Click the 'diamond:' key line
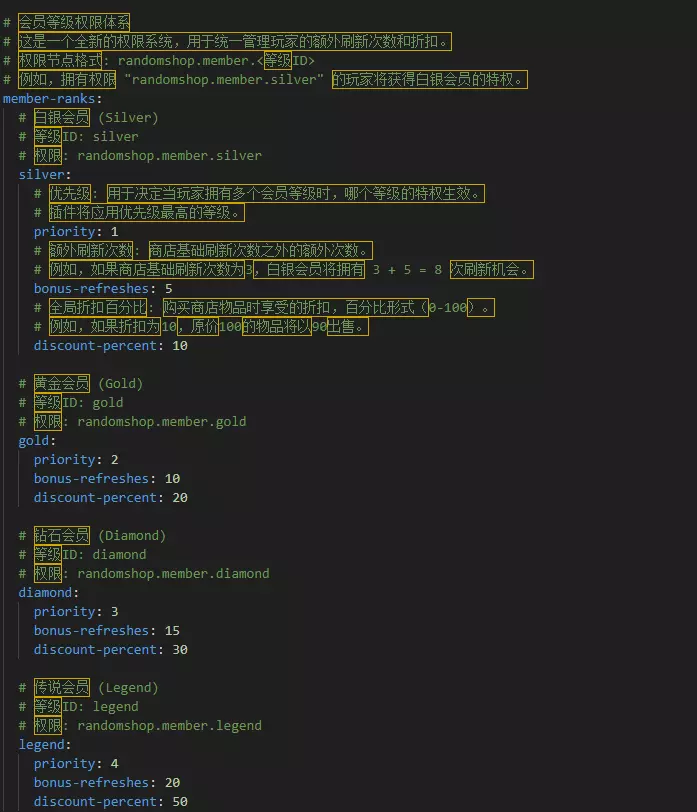Image resolution: width=697 pixels, height=812 pixels. (48, 592)
